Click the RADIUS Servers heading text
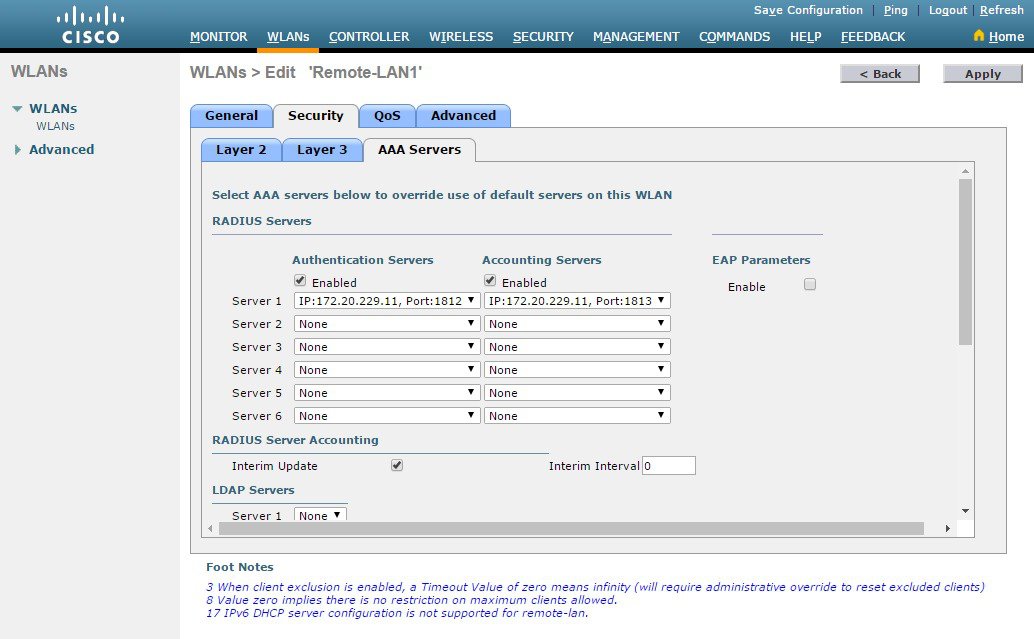The width and height of the screenshot is (1034, 639). tap(262, 221)
